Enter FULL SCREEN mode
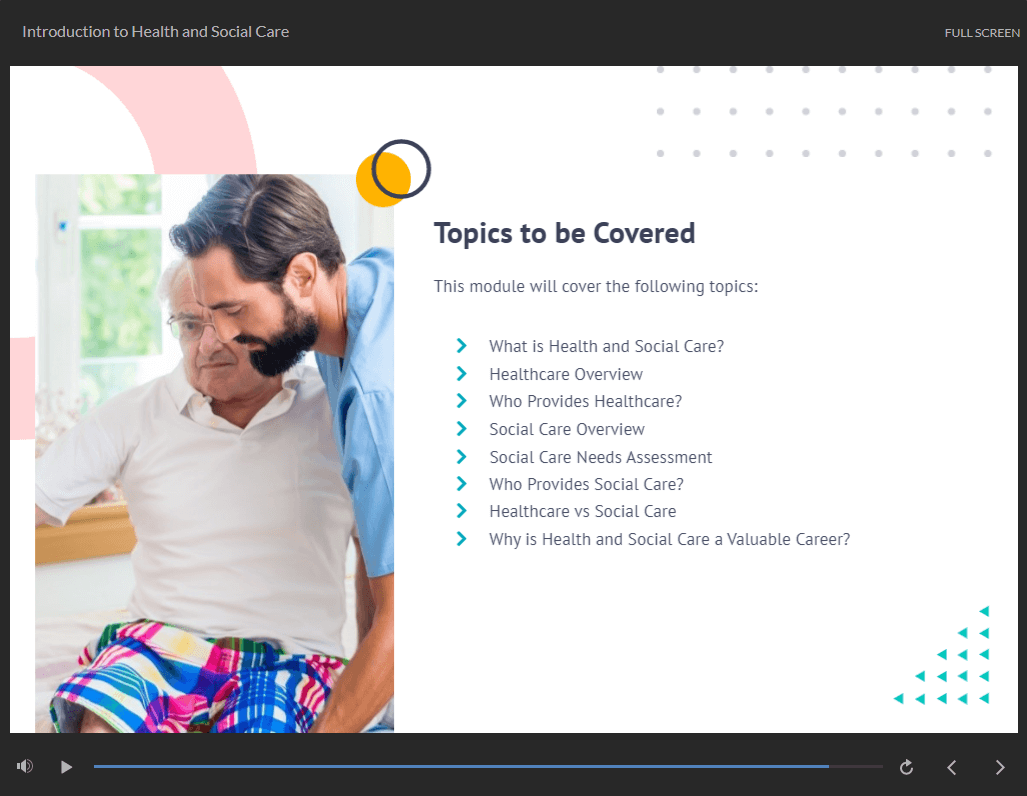This screenshot has width=1027, height=796. [982, 33]
